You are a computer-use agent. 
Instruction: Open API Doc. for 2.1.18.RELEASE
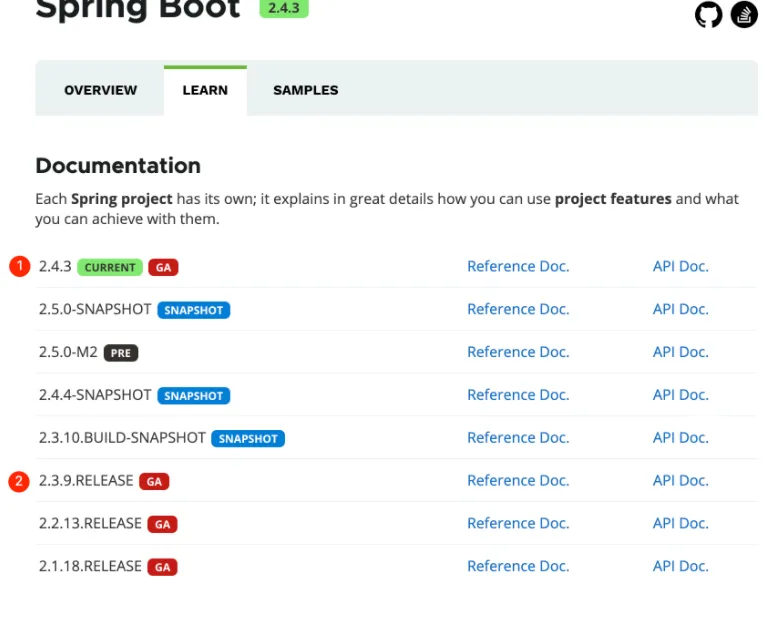(680, 566)
